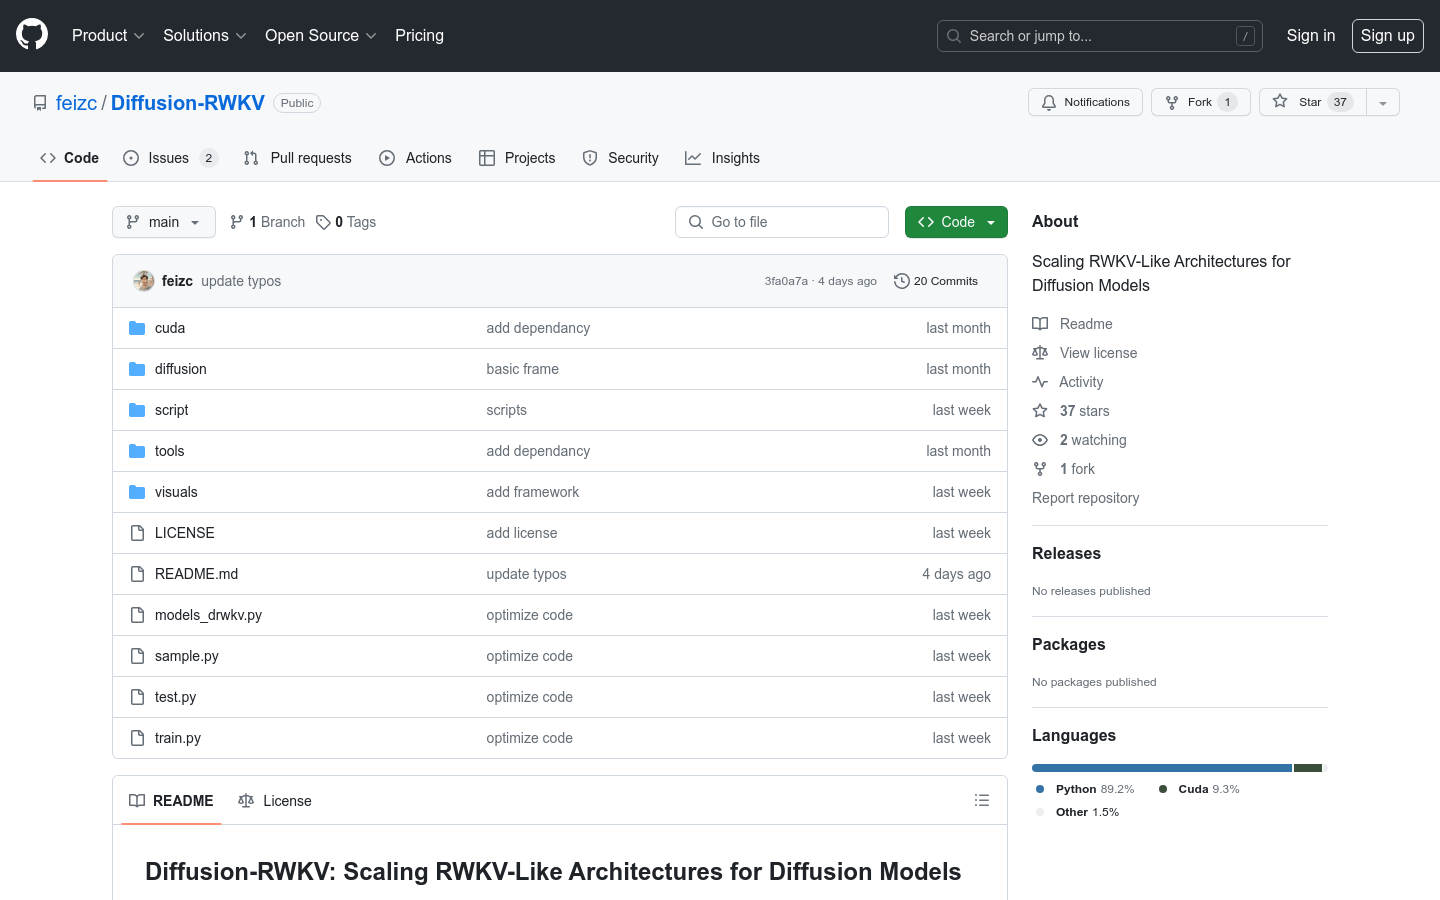
Task: Click the scale icon beside View license
Action: (1040, 353)
